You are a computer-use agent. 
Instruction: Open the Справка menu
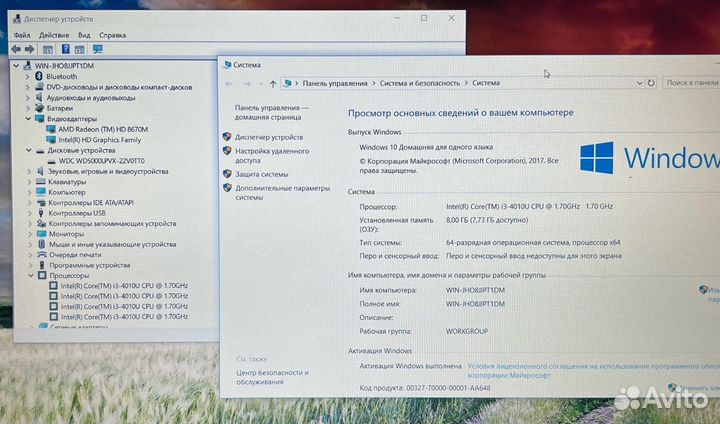pos(112,35)
